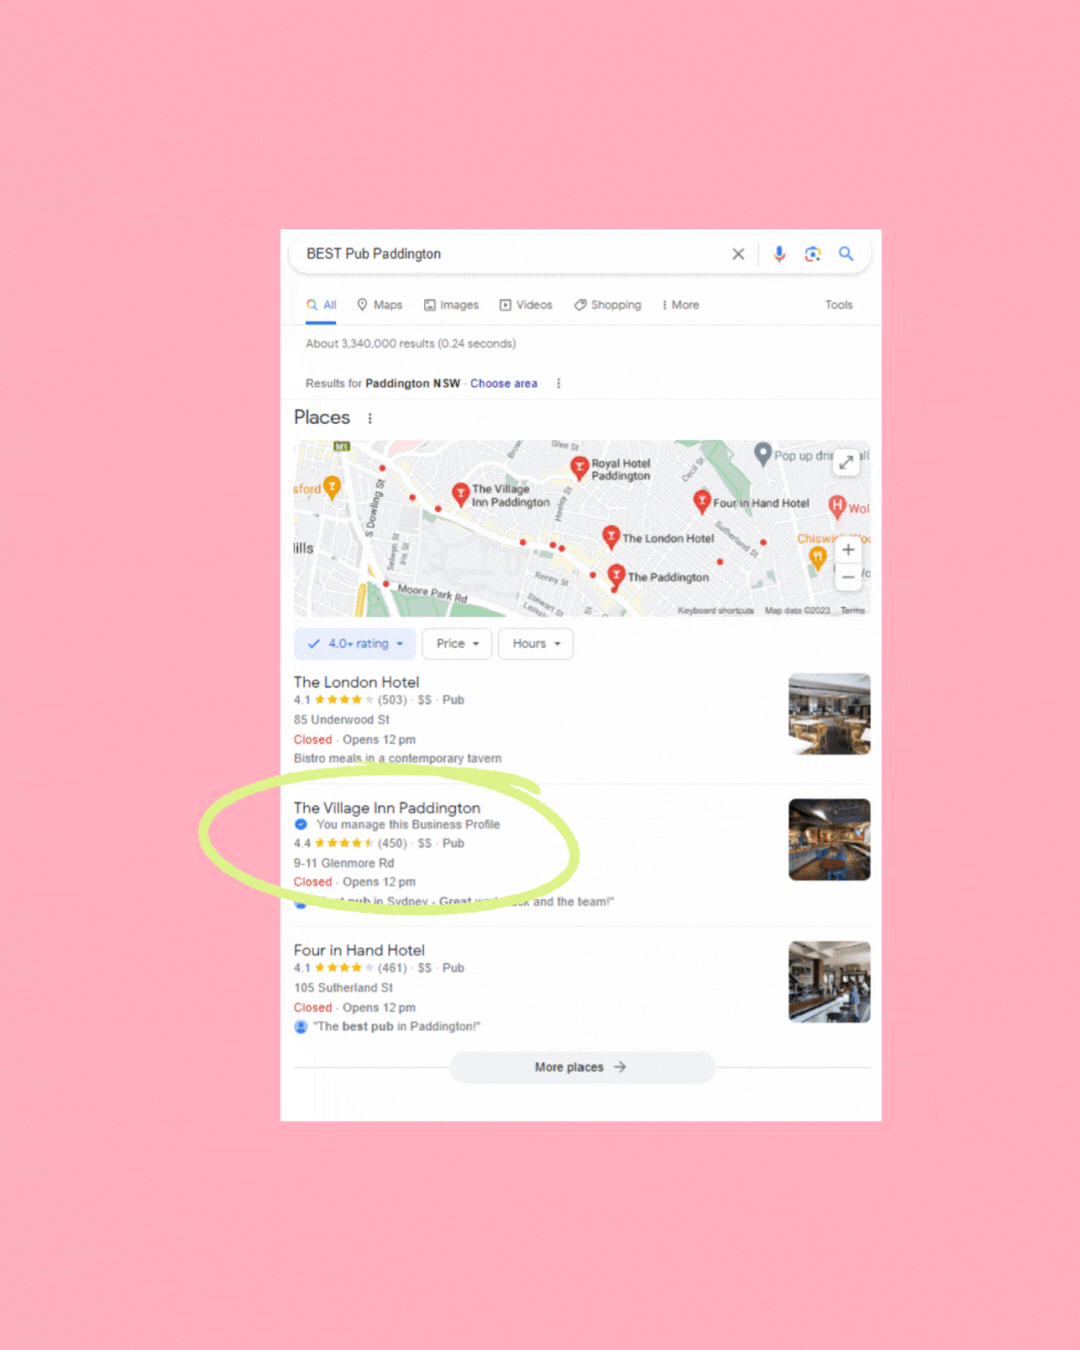Viewport: 1080px width, 1350px height.
Task: View The London Hotel photo thumbnail
Action: [829, 714]
